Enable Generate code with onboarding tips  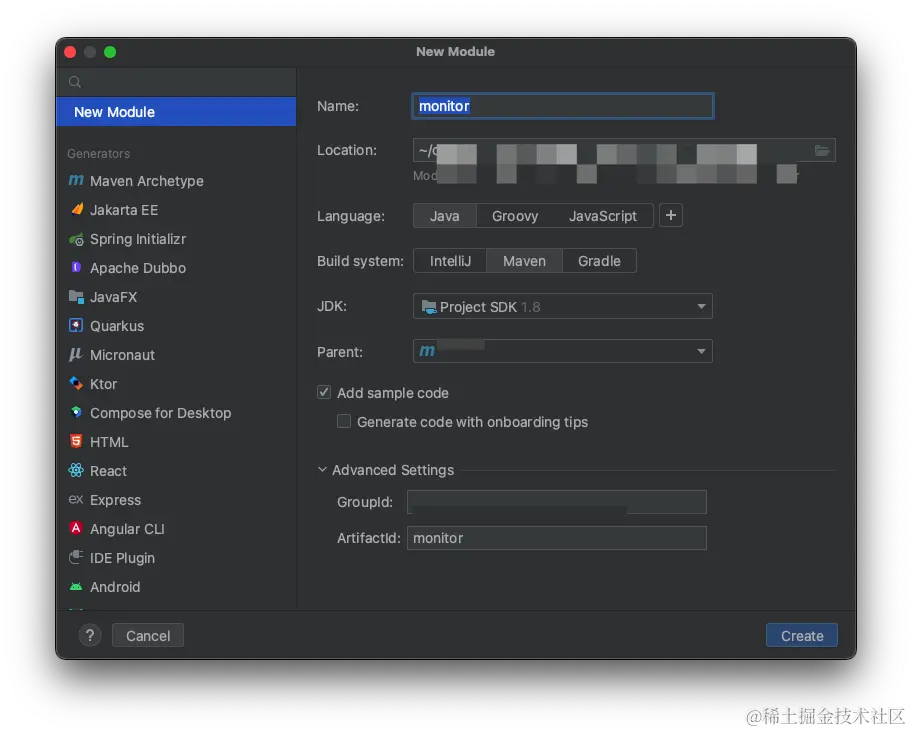[344, 422]
